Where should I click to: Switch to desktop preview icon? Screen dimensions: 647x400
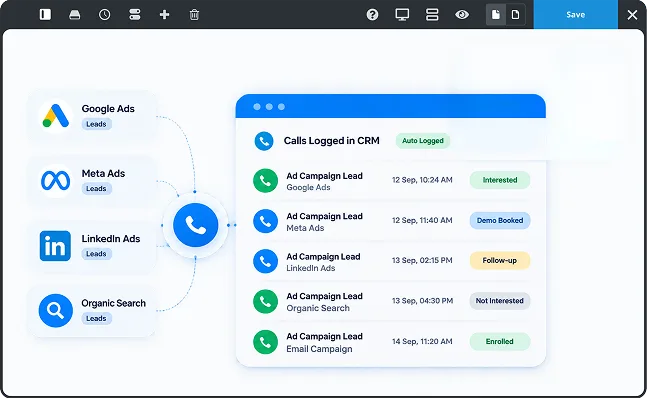[402, 14]
